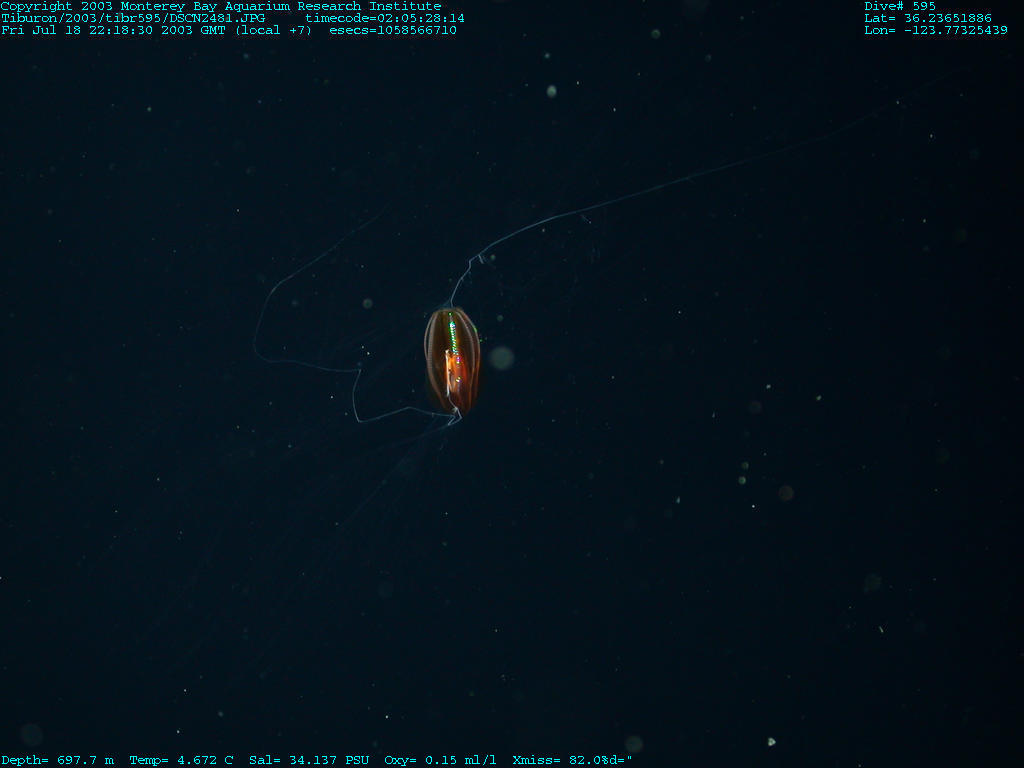Click the Dive# 595 label
Viewport: 1024px width, 768px height.
tap(900, 6)
